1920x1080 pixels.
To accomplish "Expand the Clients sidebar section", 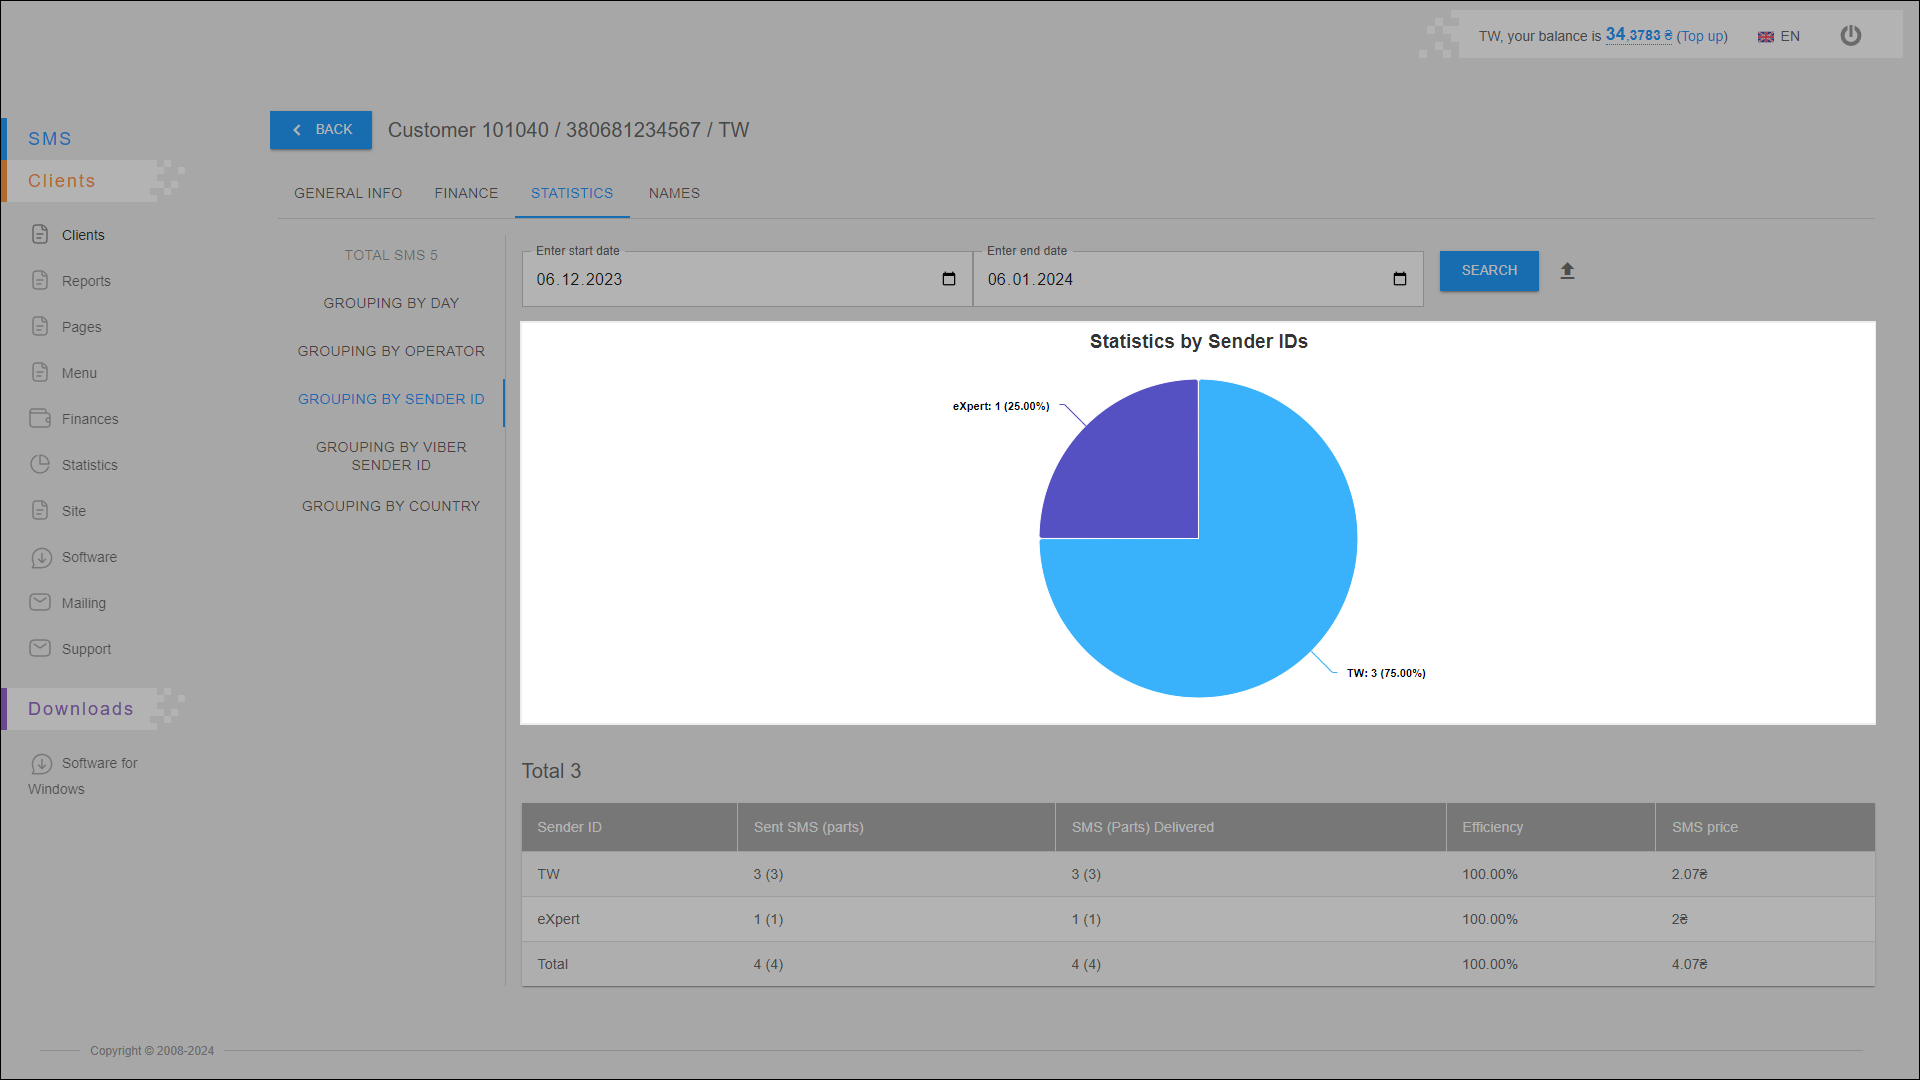I will [62, 181].
